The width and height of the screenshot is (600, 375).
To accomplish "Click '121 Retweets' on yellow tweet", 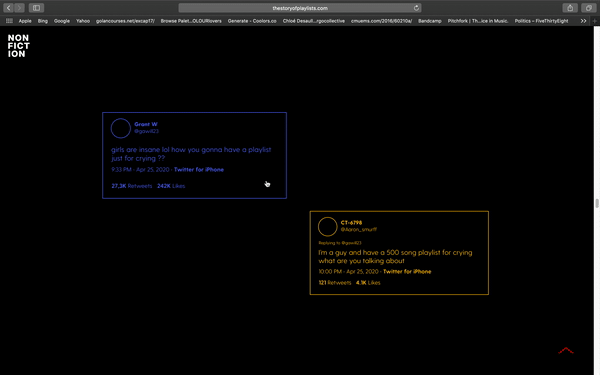I will (x=335, y=283).
